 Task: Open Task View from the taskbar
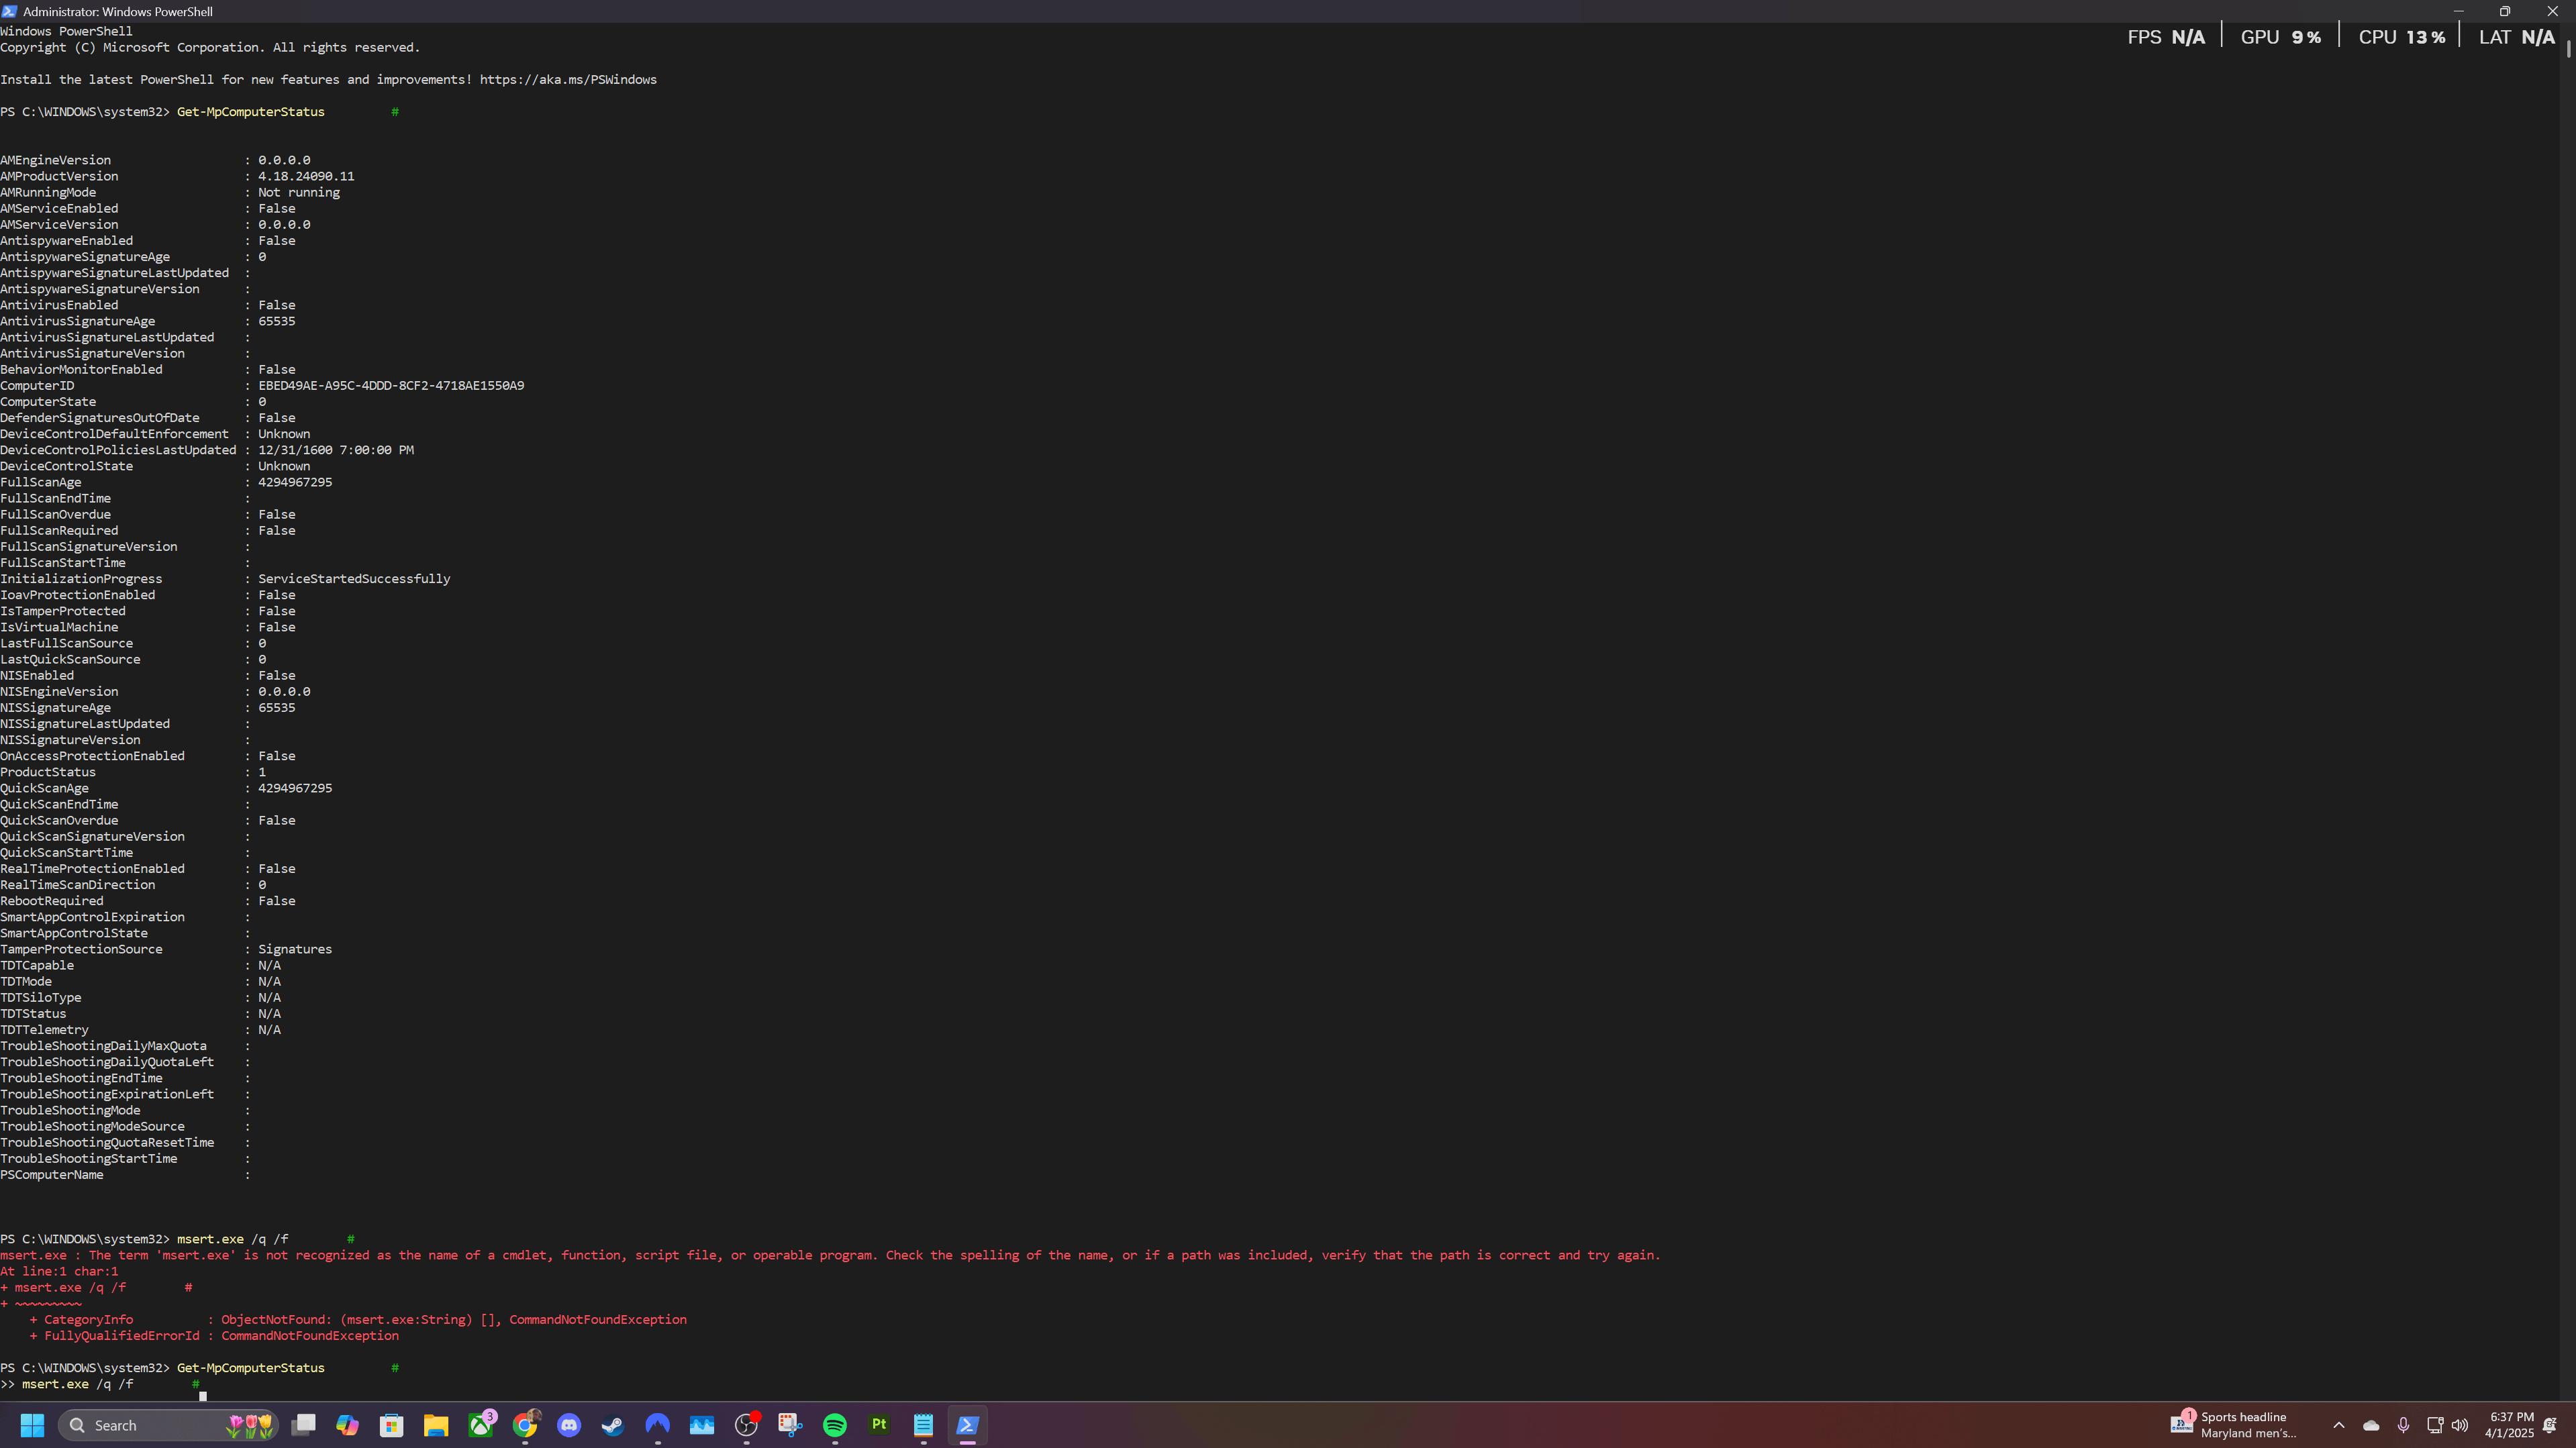[x=303, y=1425]
